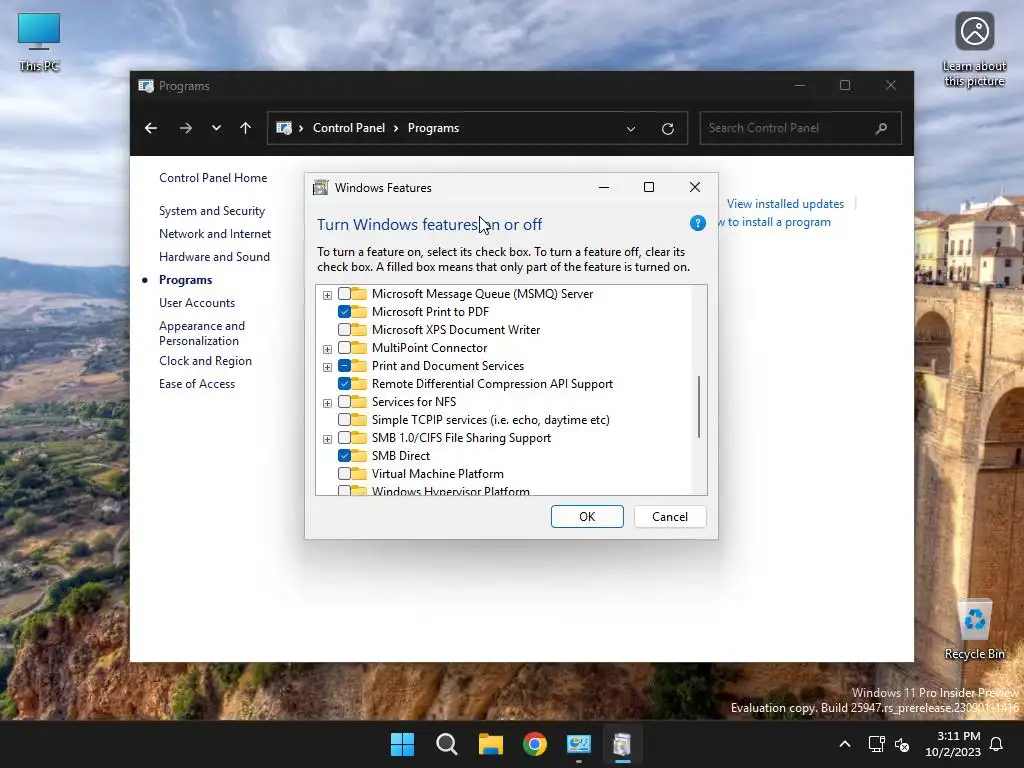
Task: Select the Recycle Bin desktop icon
Action: pyautogui.click(x=974, y=630)
